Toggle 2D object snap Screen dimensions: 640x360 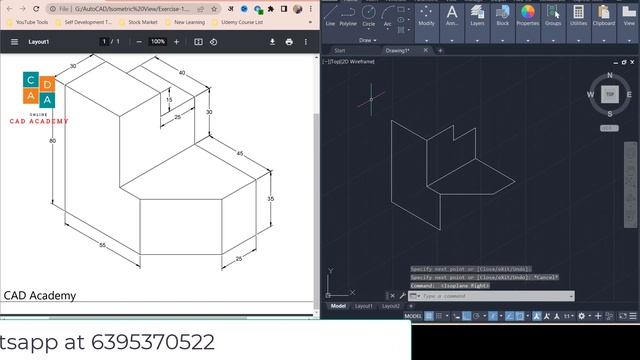pyautogui.click(x=519, y=316)
